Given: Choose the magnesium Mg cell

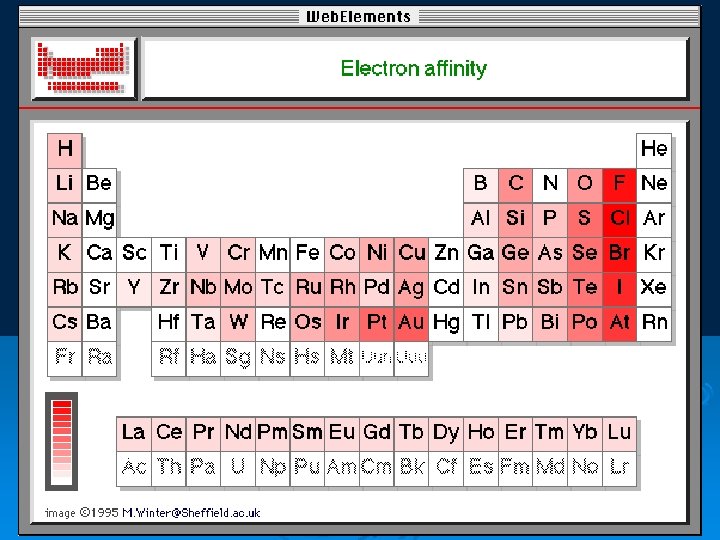Looking at the screenshot, I should 100,220.
